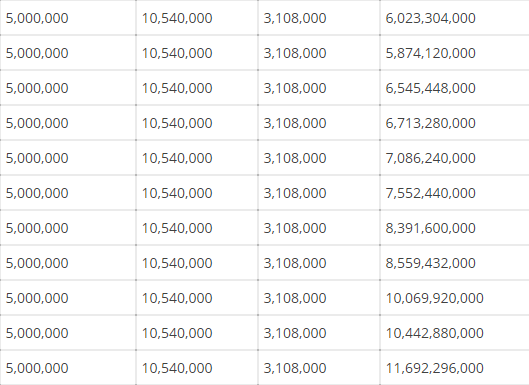Click the cell with 10,442,880,000
The image size is (529, 385).
(454, 333)
